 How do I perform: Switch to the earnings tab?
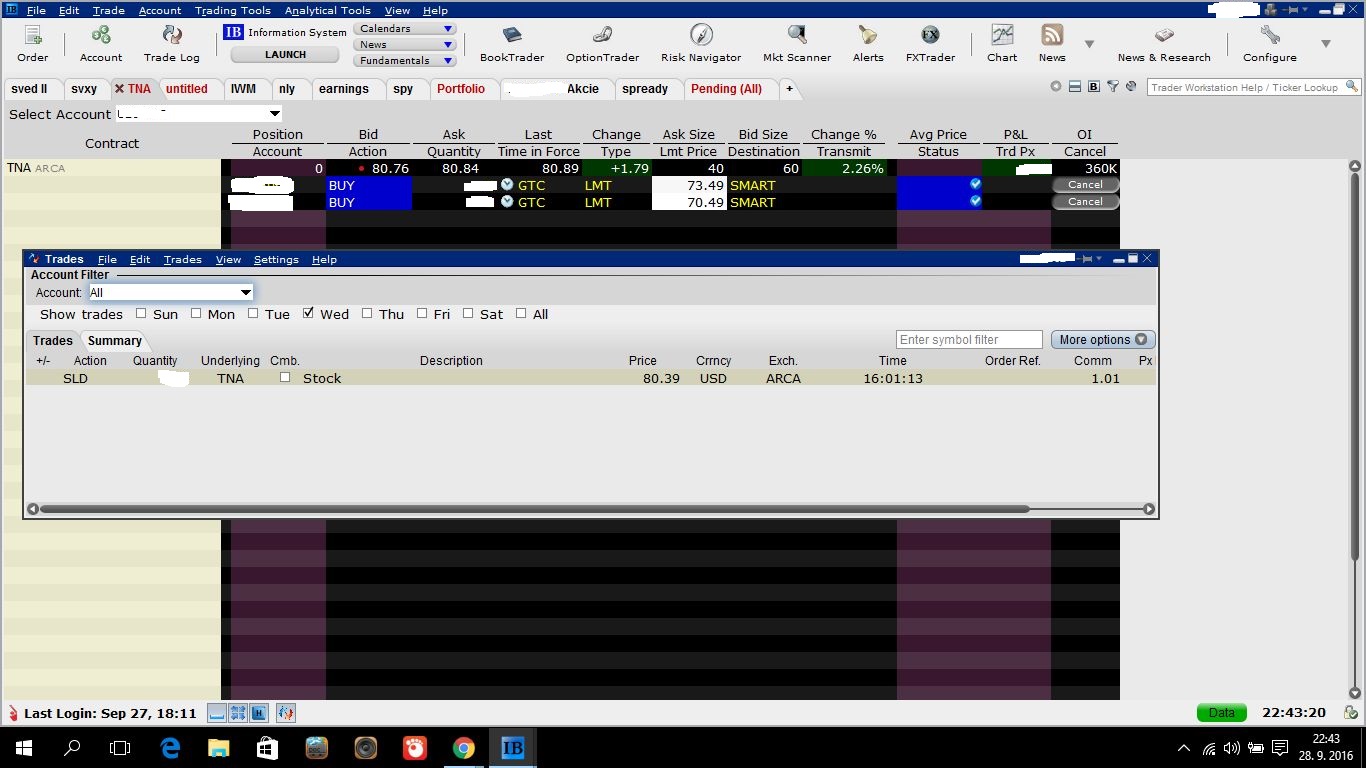344,89
